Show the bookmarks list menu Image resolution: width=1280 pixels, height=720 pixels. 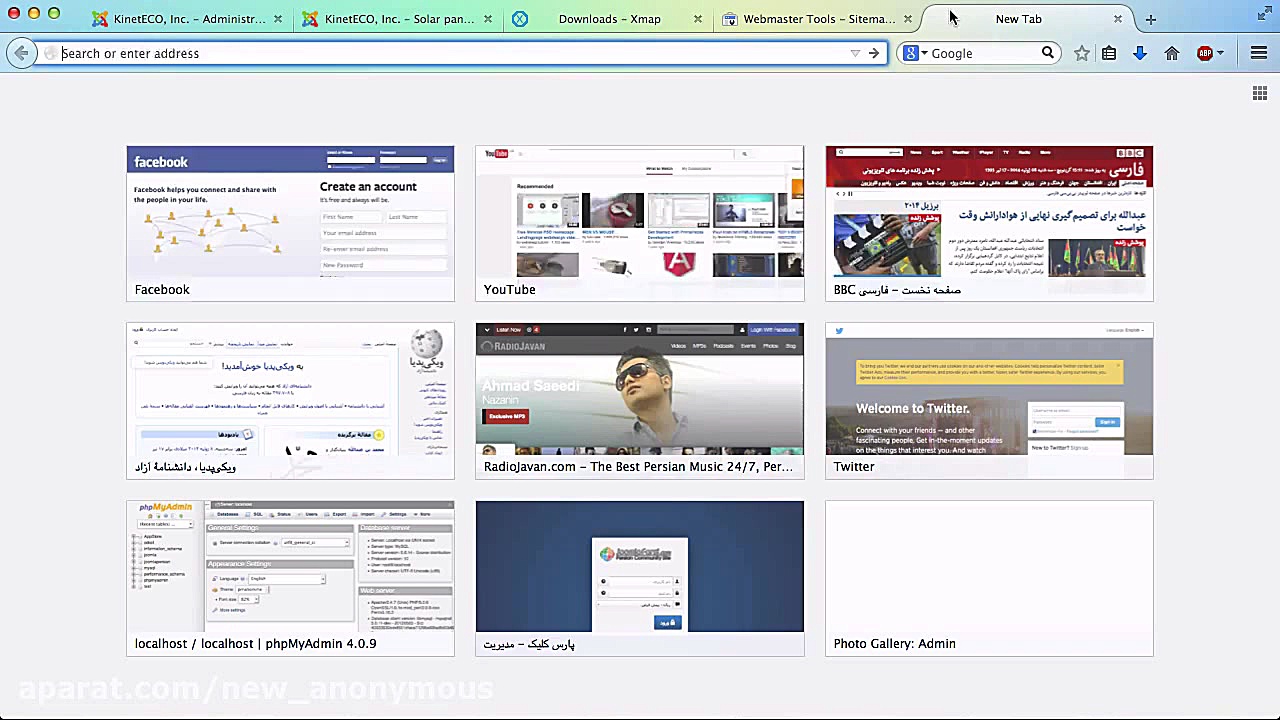tap(1109, 53)
